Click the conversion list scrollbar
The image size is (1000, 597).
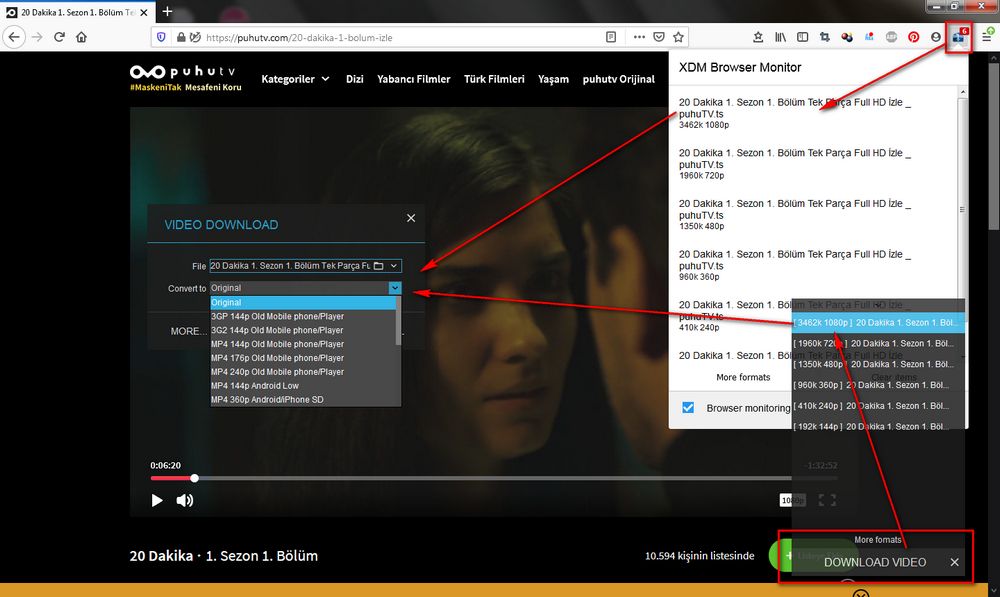point(399,321)
